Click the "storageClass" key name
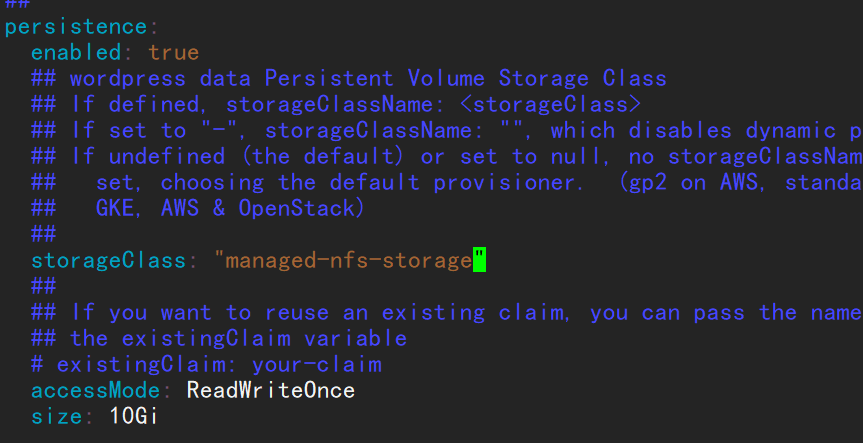Image resolution: width=863 pixels, height=443 pixels. coord(109,261)
